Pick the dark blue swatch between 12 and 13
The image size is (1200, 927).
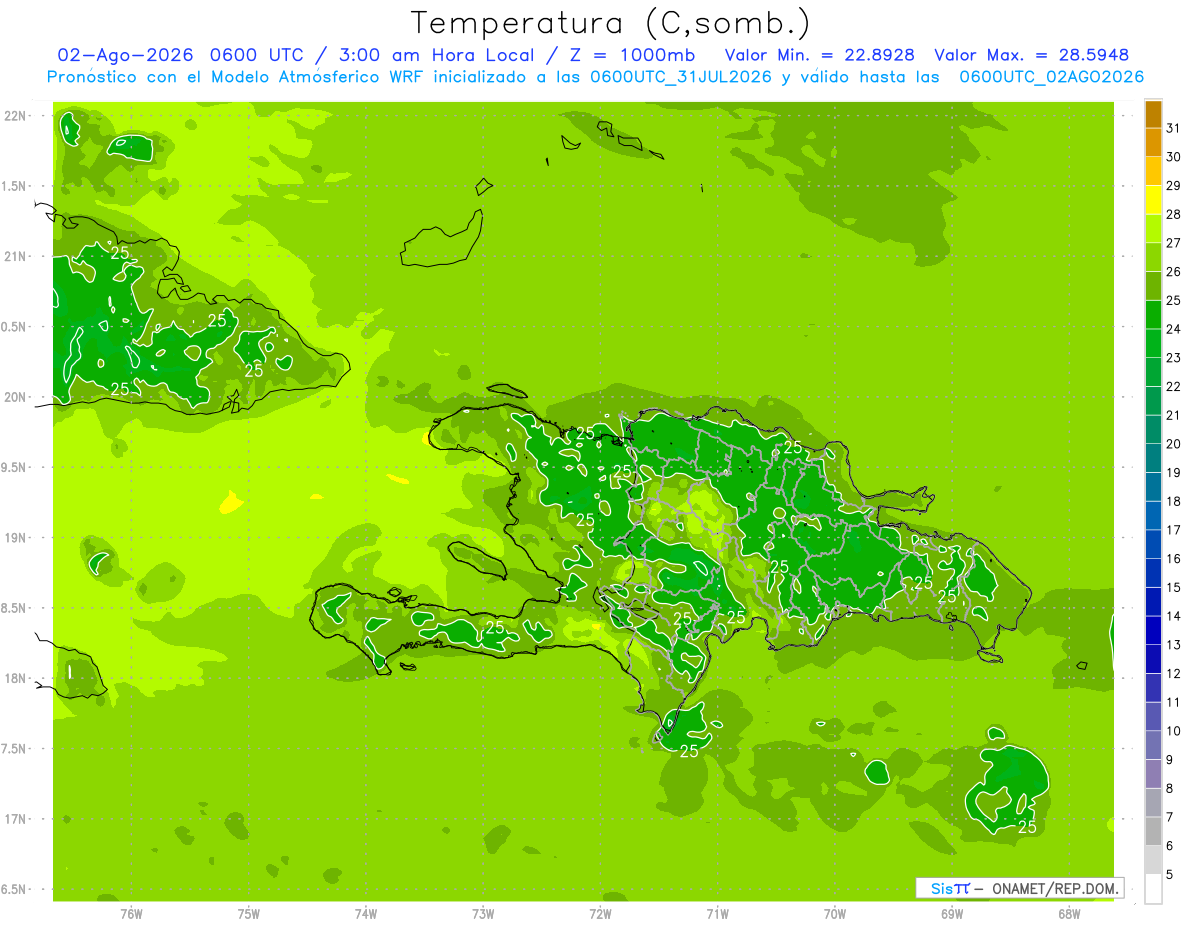tap(1153, 659)
